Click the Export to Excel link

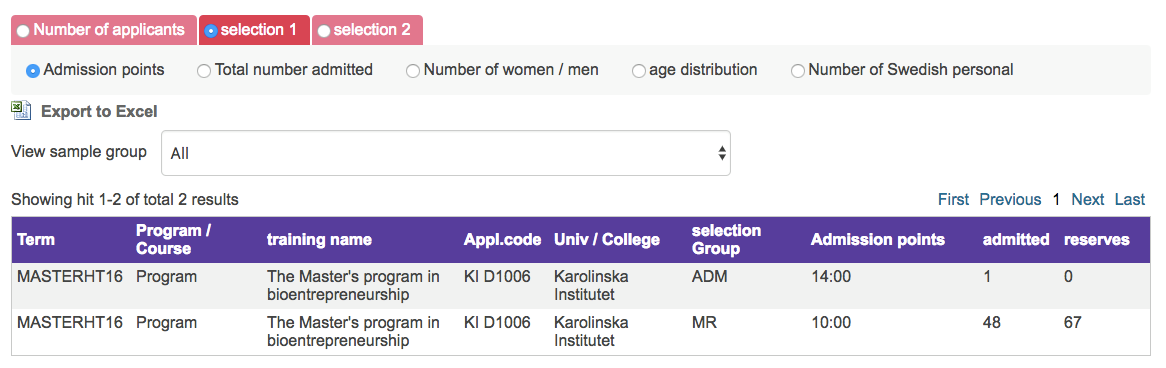[x=99, y=112]
